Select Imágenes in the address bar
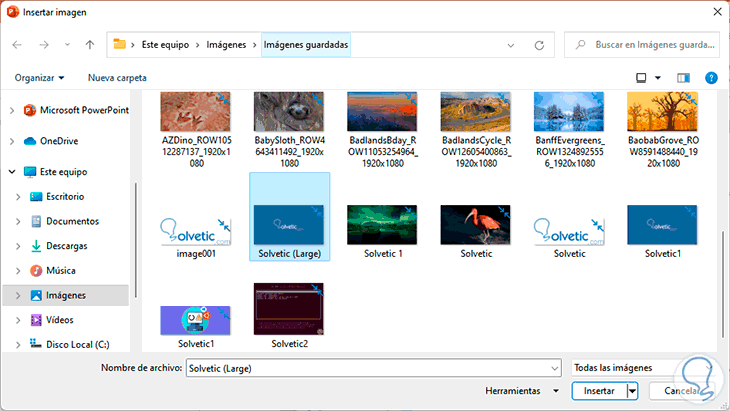This screenshot has height=411, width=730. [x=226, y=45]
